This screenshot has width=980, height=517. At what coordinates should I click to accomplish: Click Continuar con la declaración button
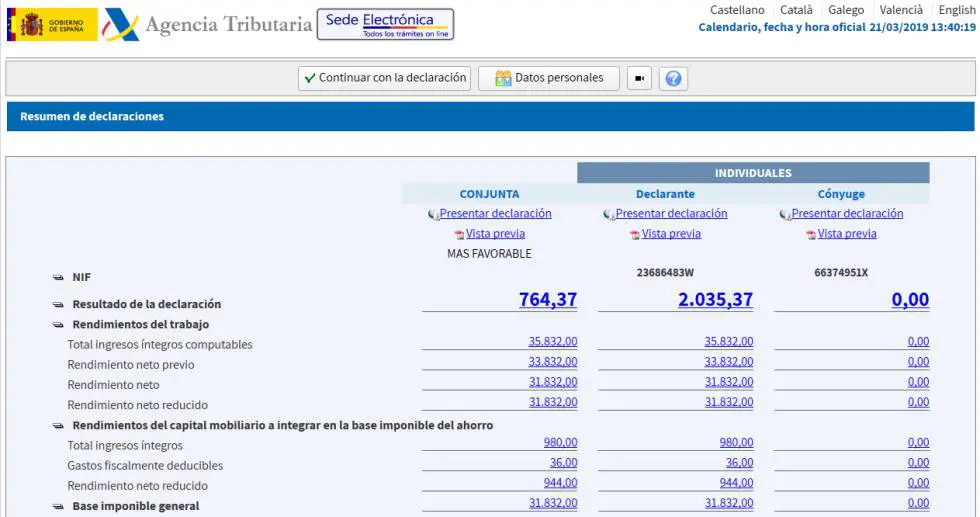tap(384, 78)
